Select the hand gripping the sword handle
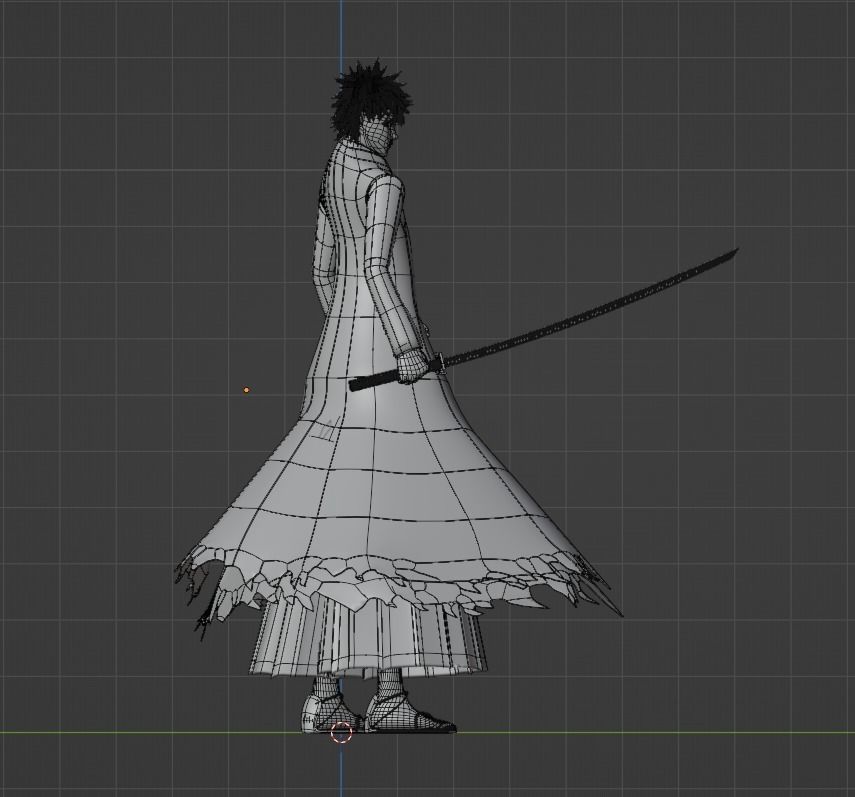 [413, 366]
